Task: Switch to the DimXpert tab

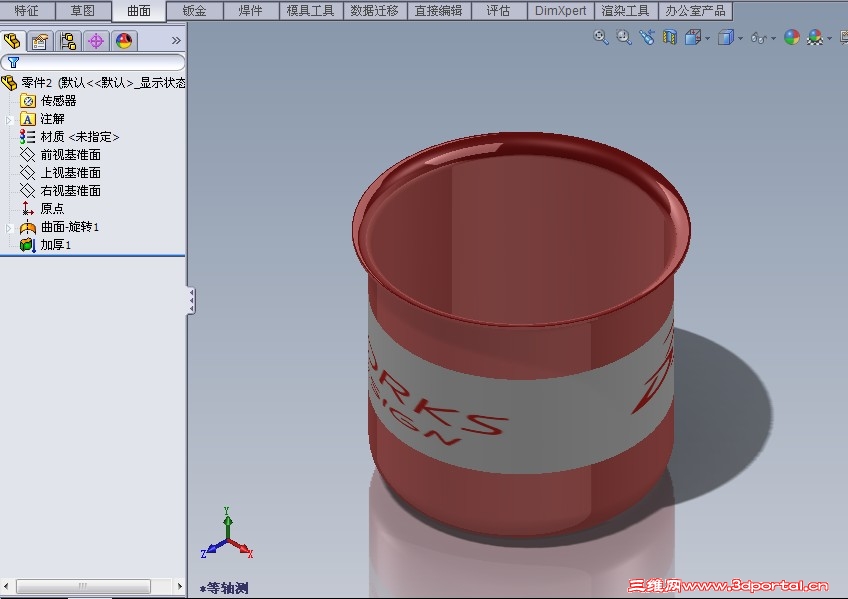Action: coord(560,11)
